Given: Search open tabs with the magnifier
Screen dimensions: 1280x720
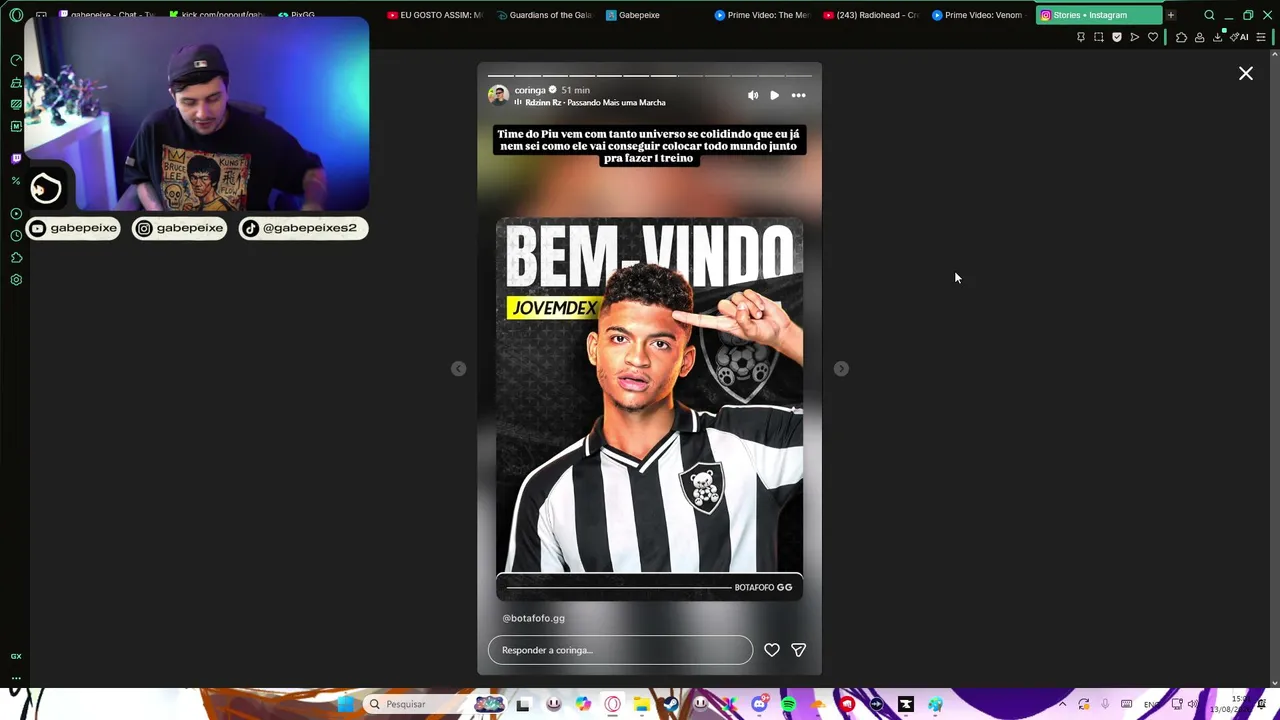Looking at the screenshot, I should [x=1209, y=15].
